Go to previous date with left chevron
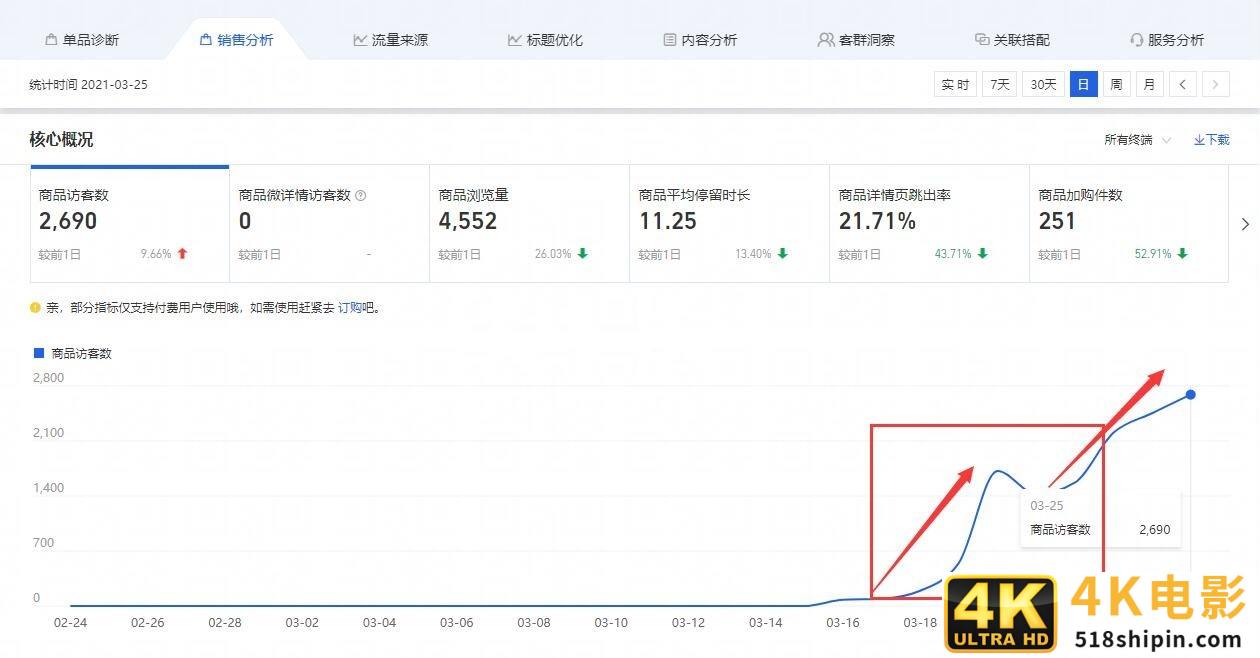Screen dimensions: 1260x658 [x=1182, y=84]
